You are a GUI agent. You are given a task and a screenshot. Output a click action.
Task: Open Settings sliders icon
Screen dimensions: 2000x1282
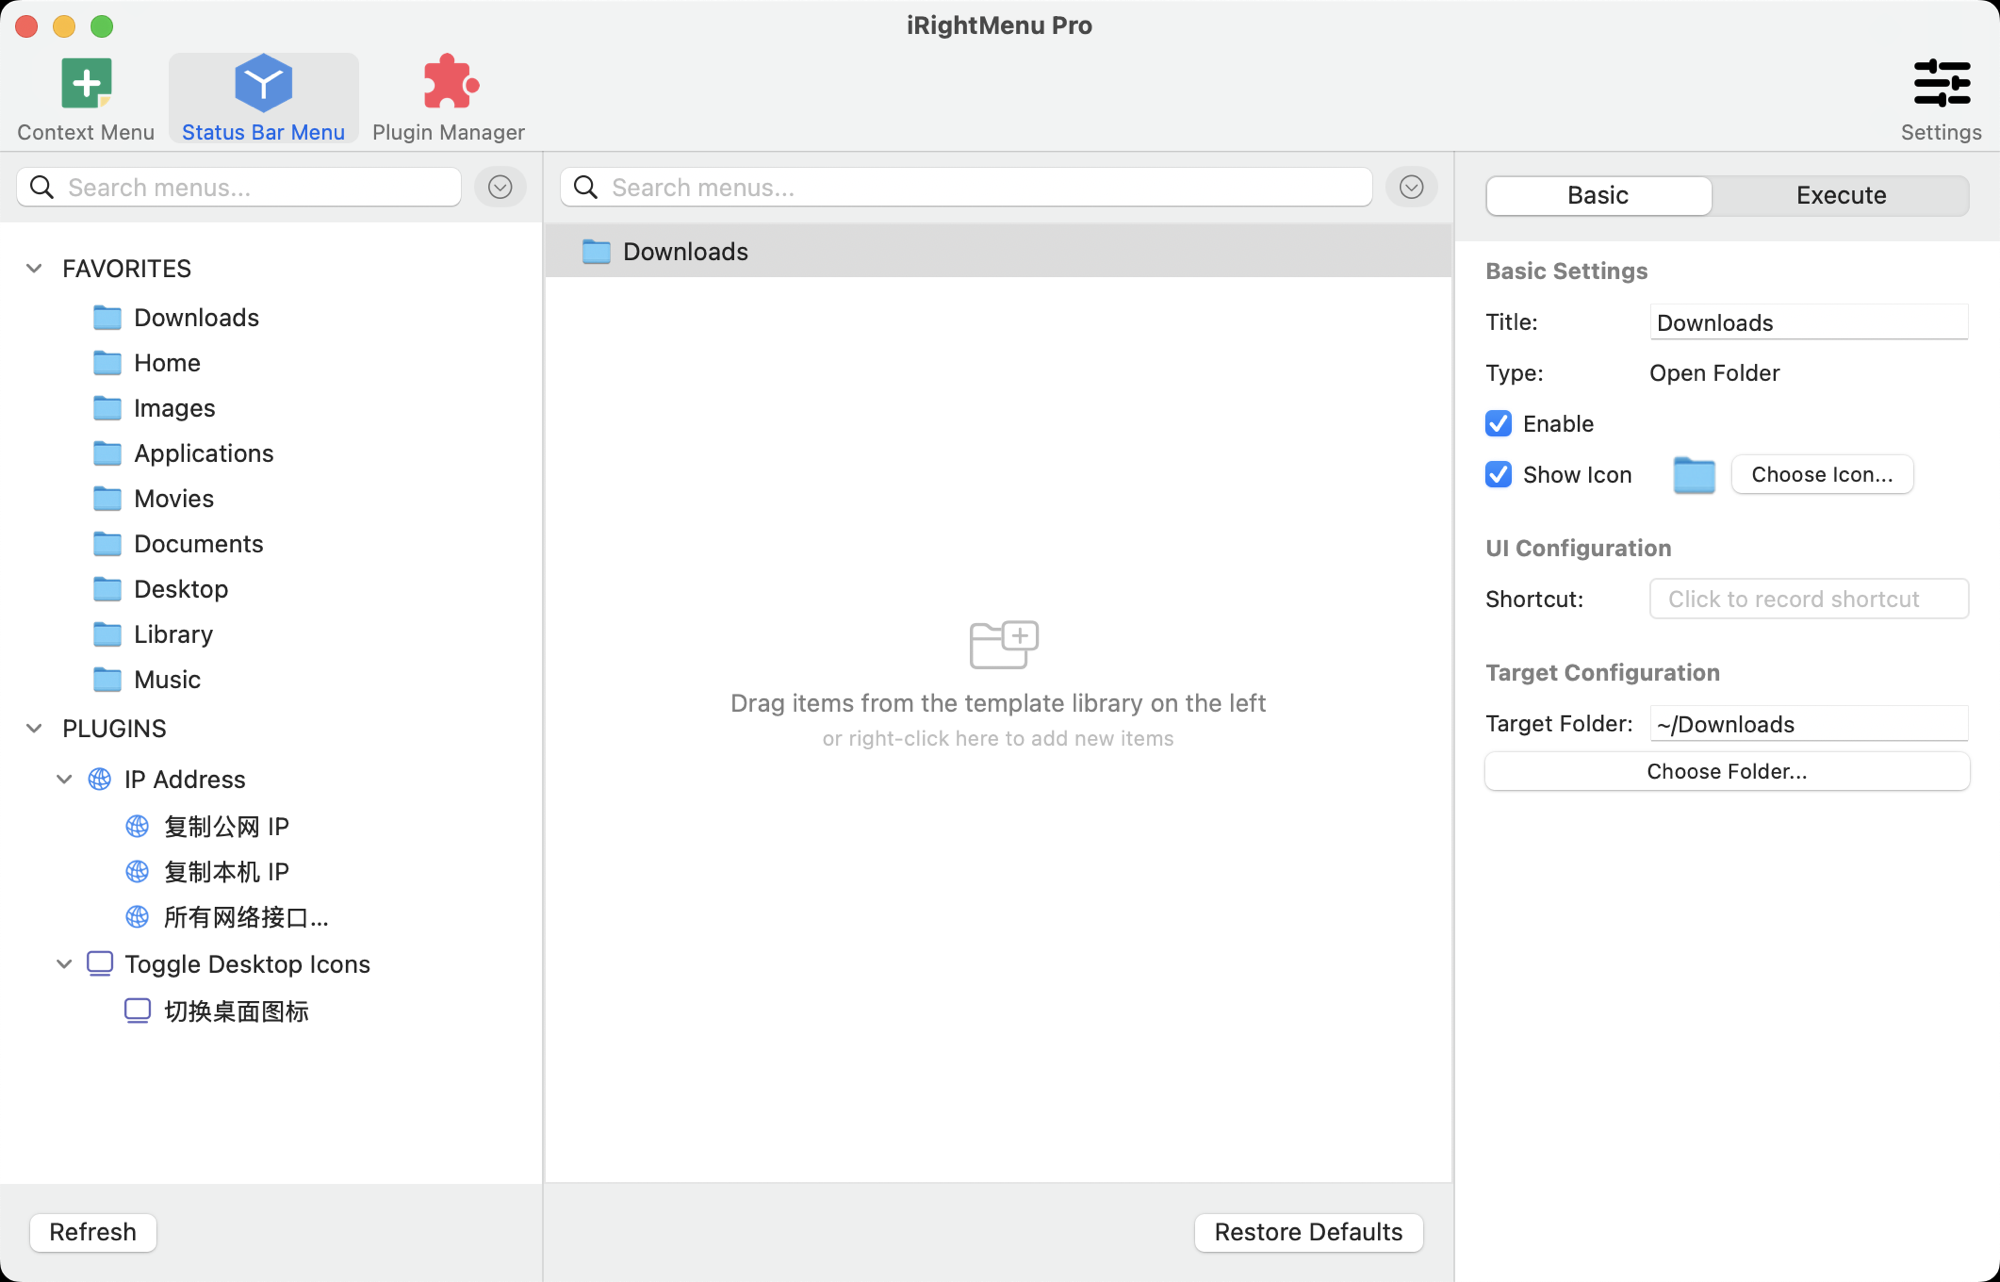(1942, 83)
